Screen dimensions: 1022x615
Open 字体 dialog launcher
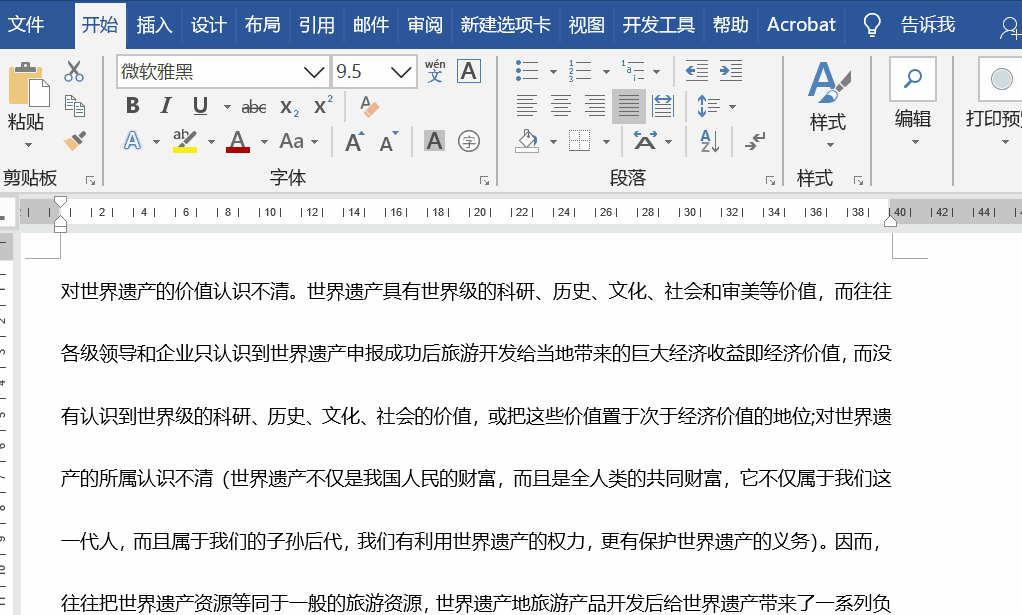484,180
